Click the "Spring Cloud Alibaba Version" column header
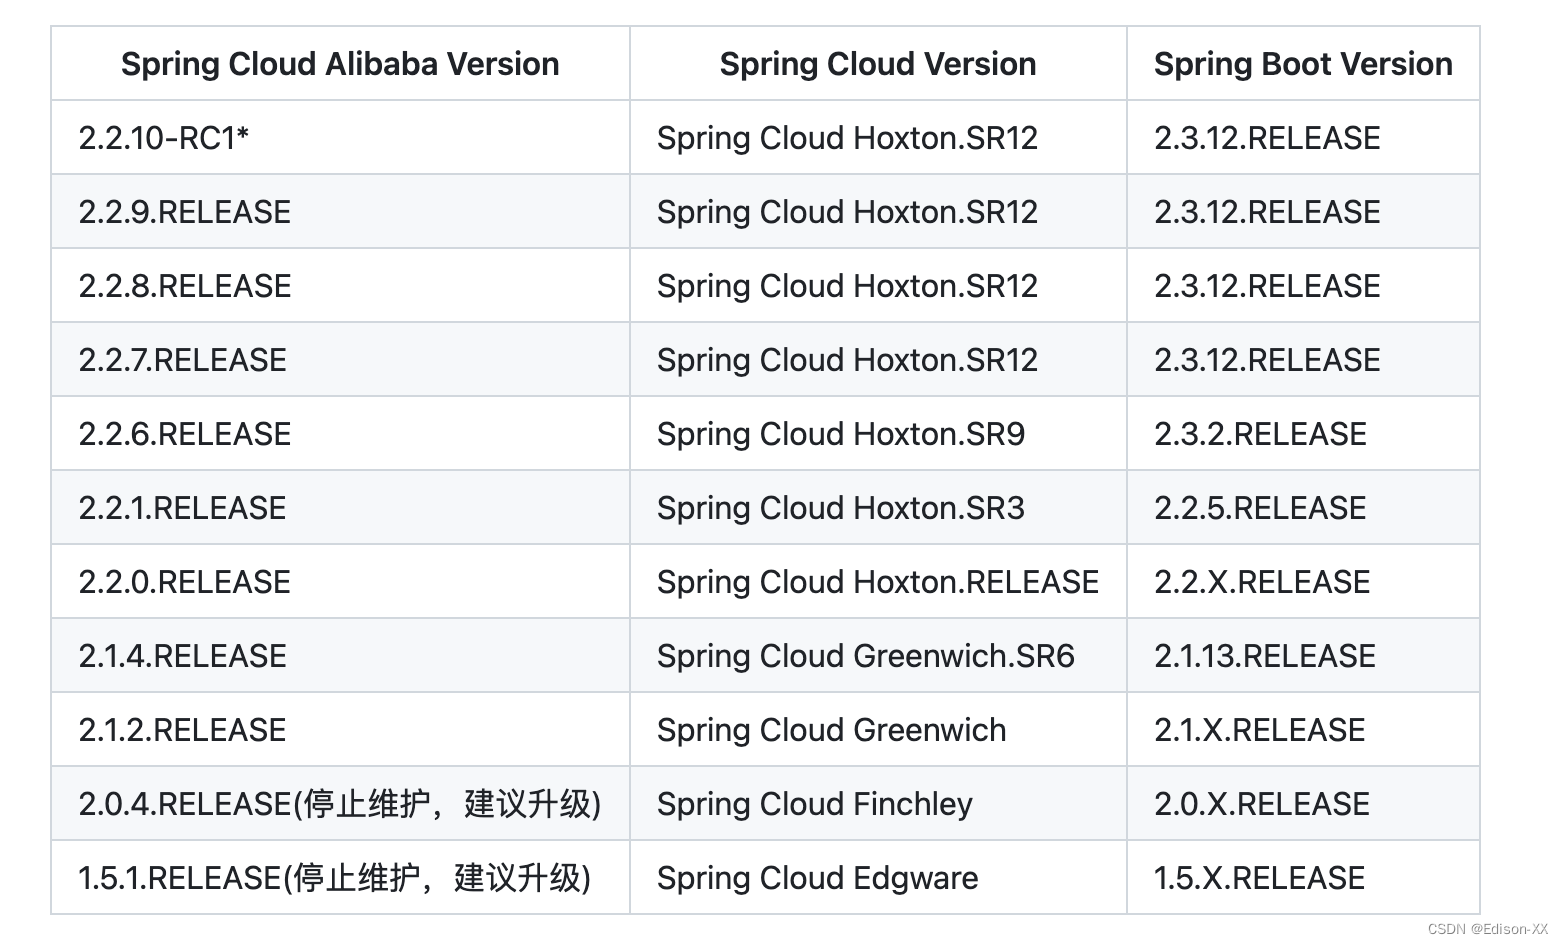Image resolution: width=1564 pixels, height=944 pixels. point(340,64)
